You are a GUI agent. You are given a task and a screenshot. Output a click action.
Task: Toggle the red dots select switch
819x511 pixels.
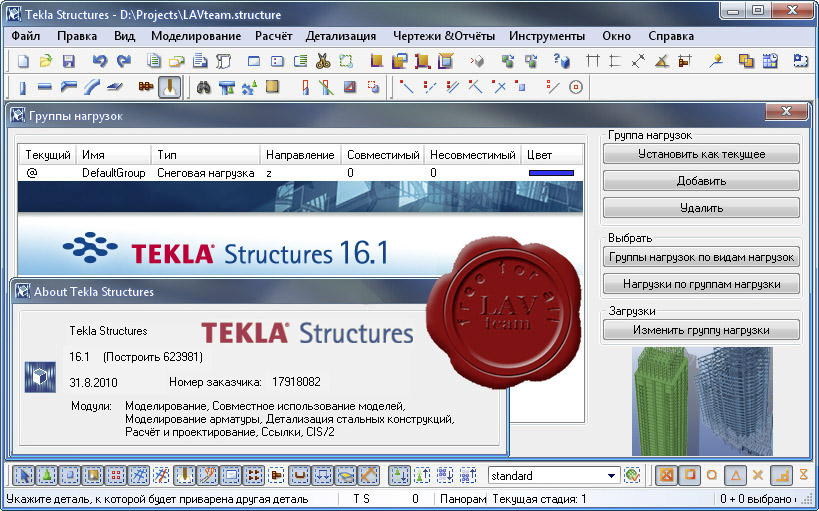coord(116,475)
